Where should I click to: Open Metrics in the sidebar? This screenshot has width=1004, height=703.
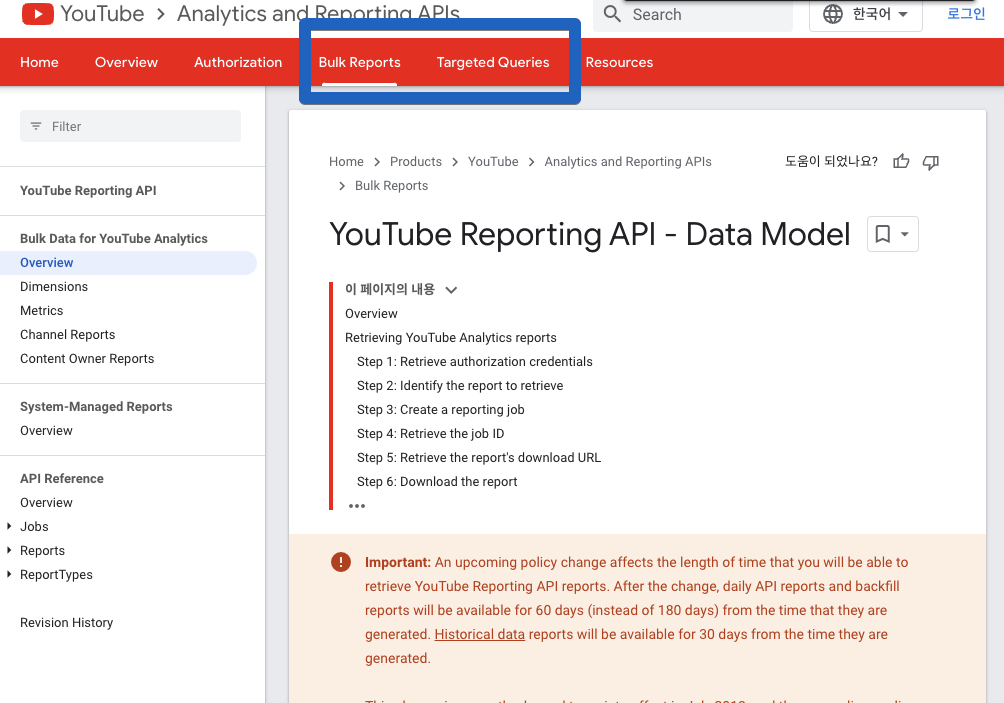42,311
